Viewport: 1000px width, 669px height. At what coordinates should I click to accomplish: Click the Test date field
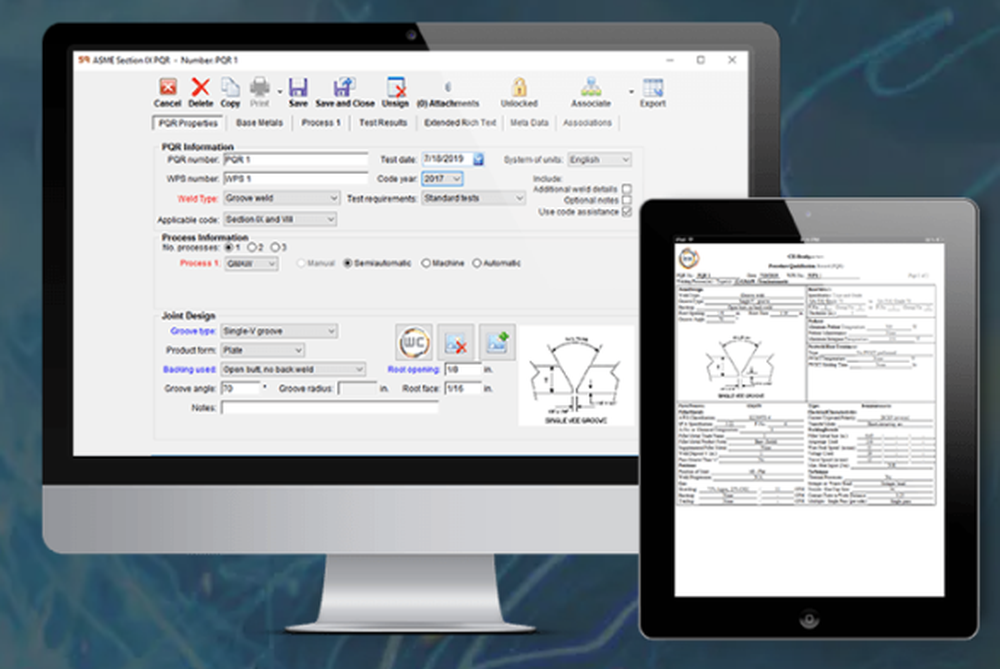447,159
